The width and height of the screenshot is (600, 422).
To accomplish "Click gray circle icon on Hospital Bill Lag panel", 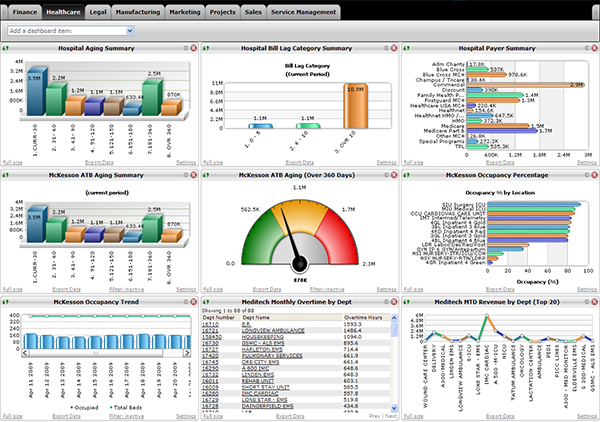I will pos(386,48).
